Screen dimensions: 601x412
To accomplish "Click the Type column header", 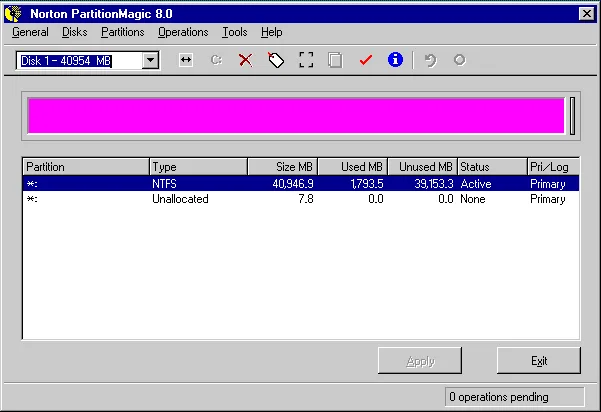I will click(198, 167).
